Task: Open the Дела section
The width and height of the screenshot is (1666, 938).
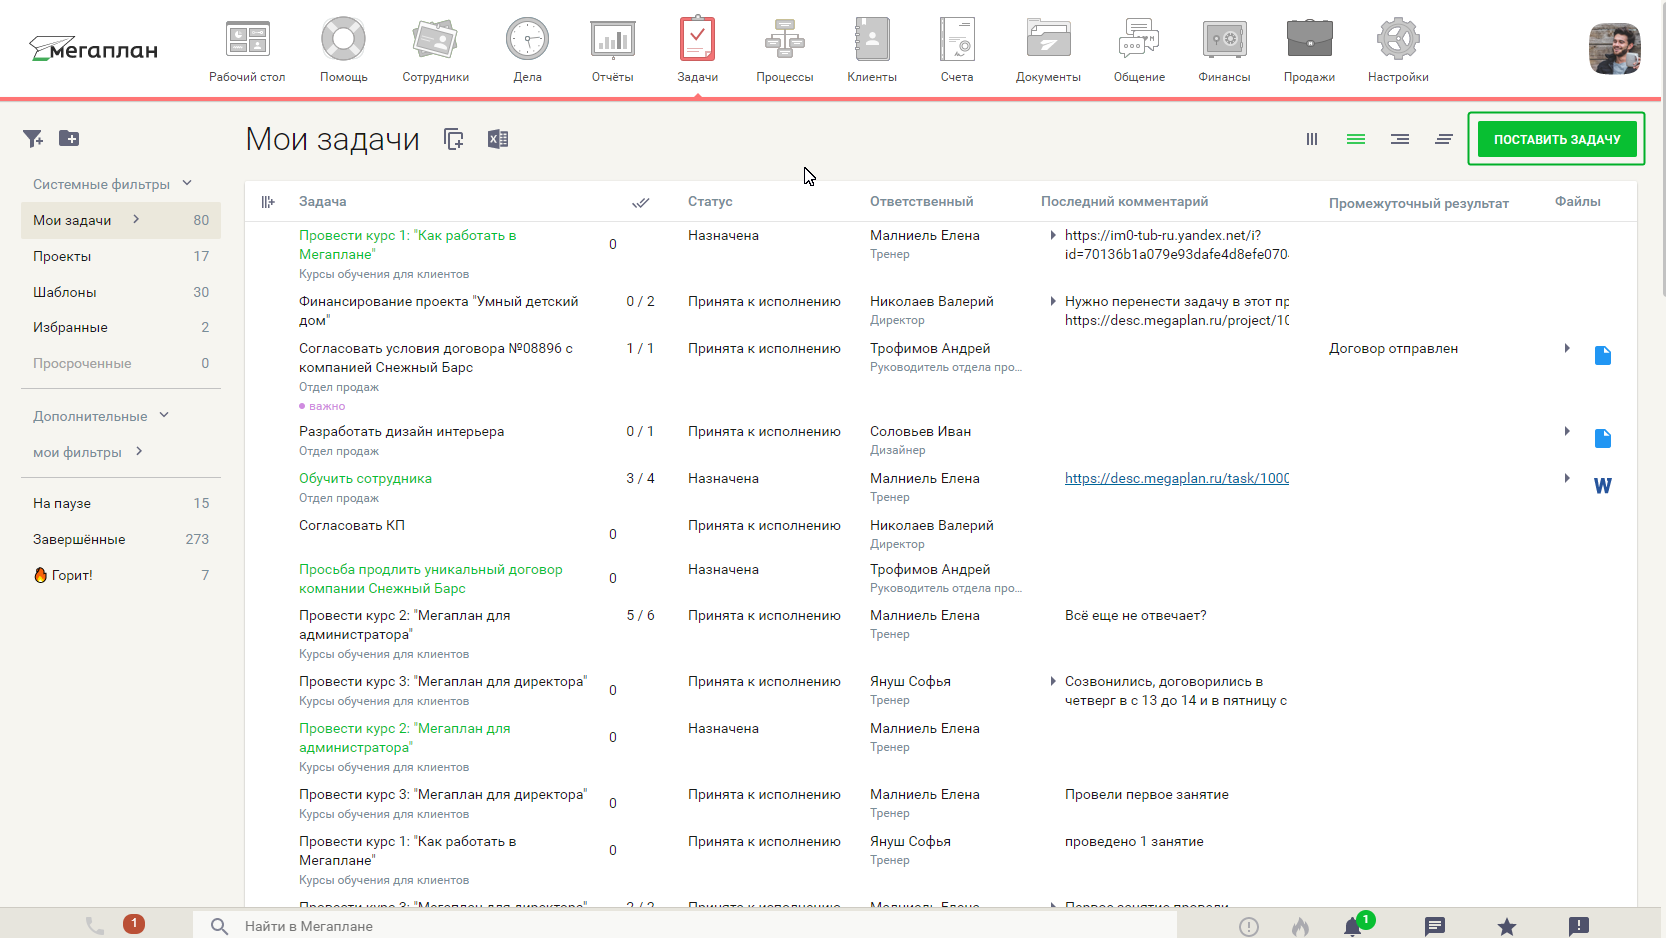Action: 527,51
